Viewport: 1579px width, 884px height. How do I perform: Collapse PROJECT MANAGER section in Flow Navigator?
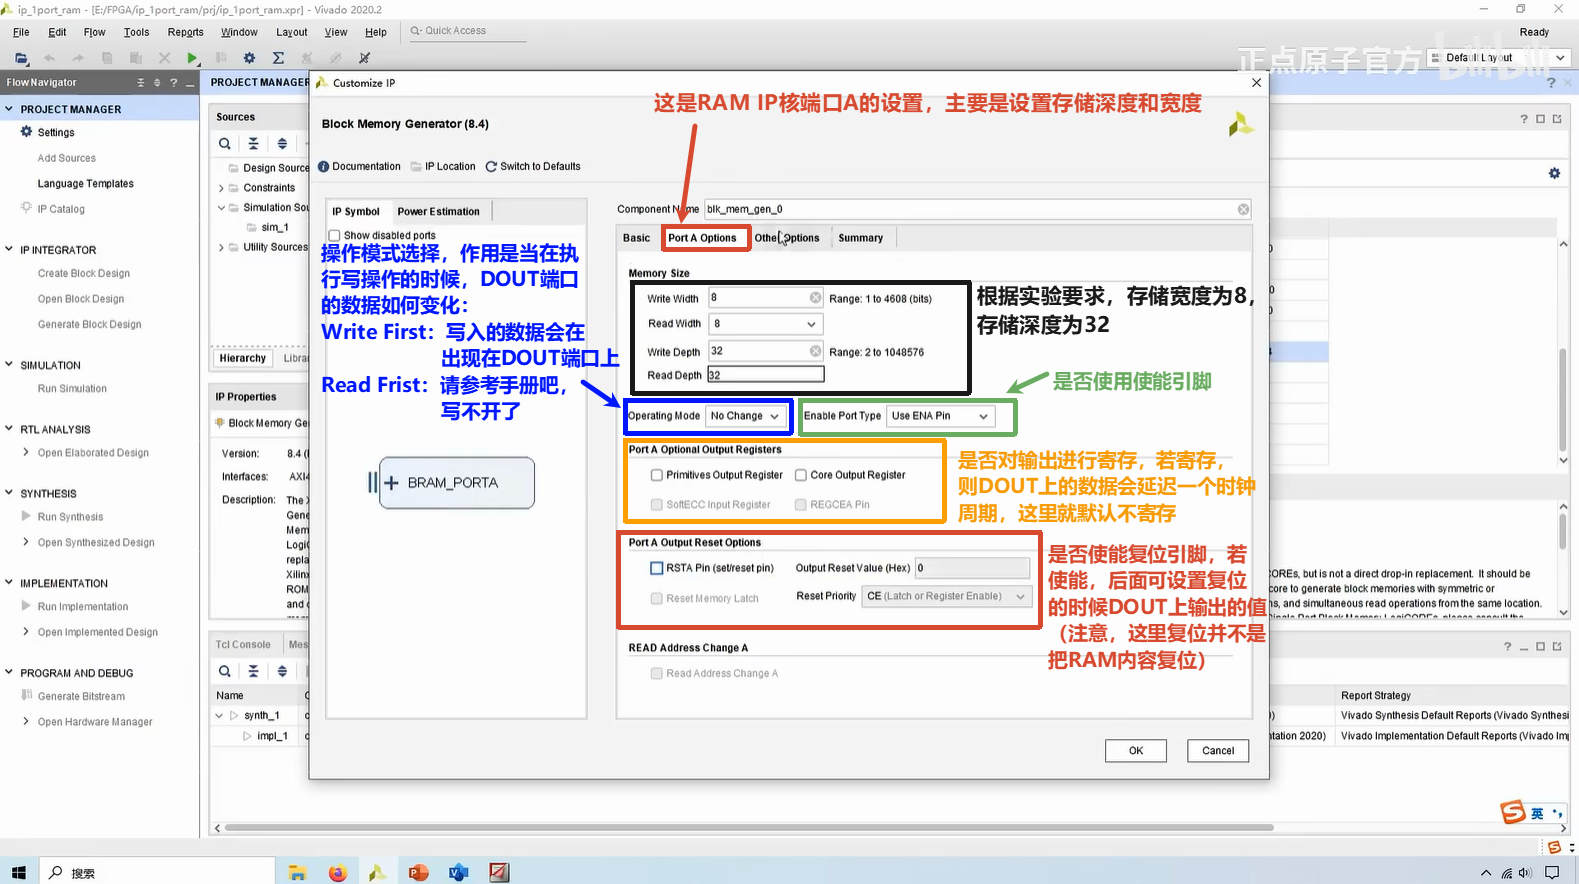[x=9, y=109]
